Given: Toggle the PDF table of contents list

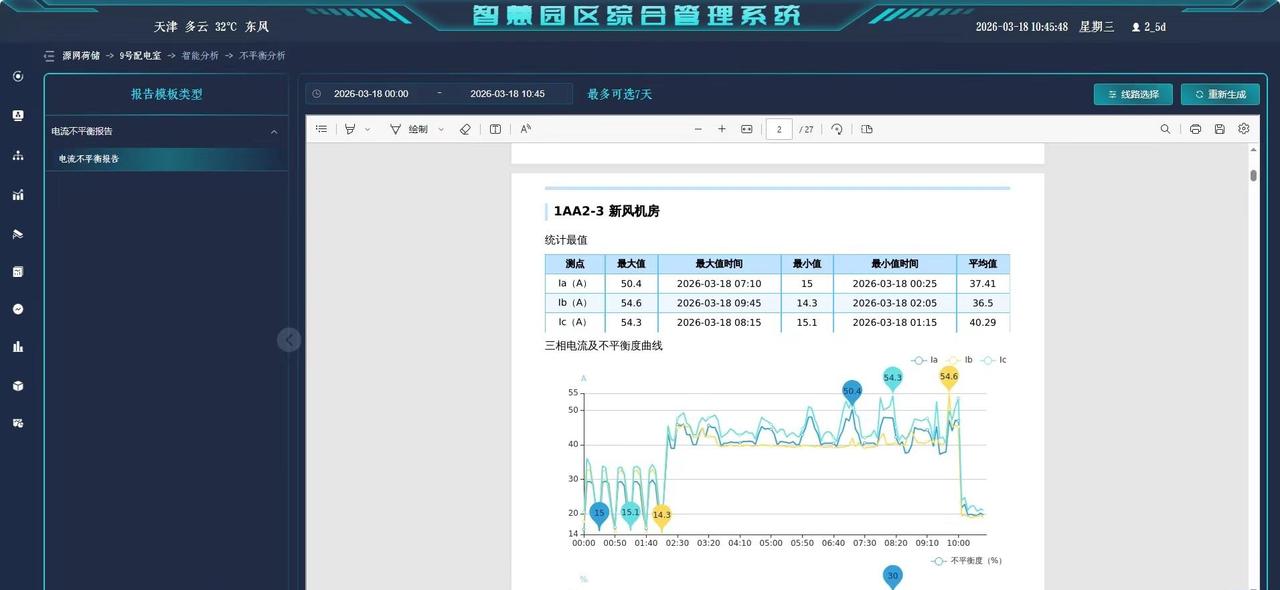Looking at the screenshot, I should click(321, 129).
